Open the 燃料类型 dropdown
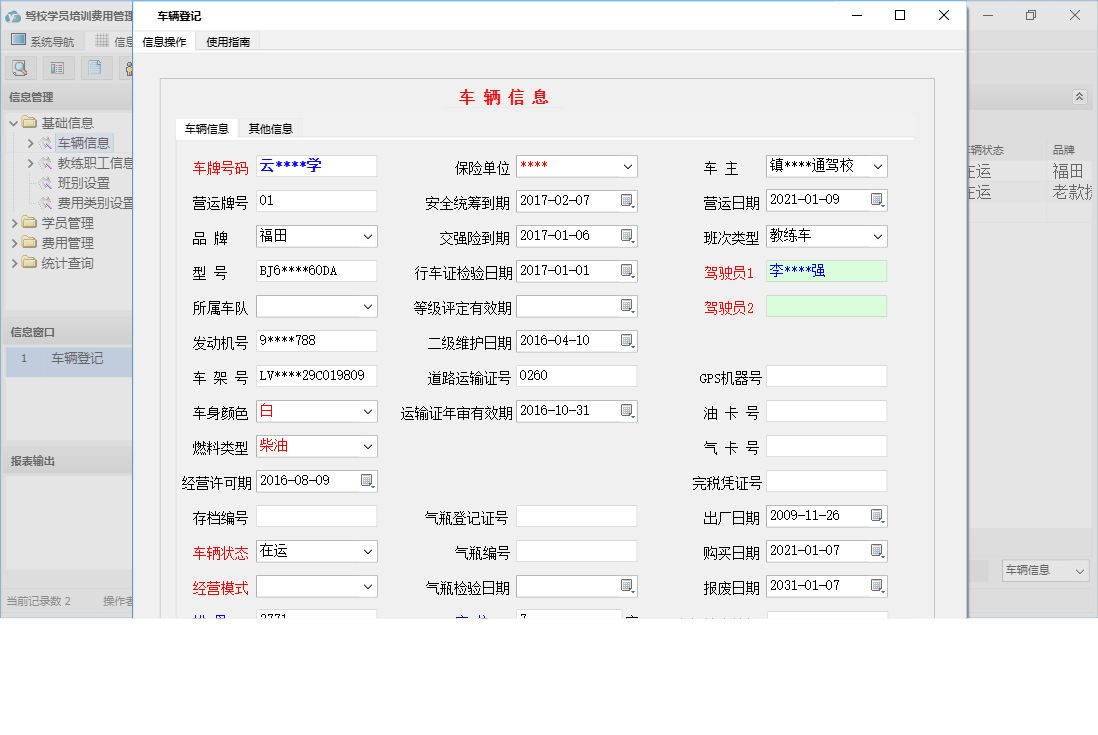1098x735 pixels. tap(368, 446)
